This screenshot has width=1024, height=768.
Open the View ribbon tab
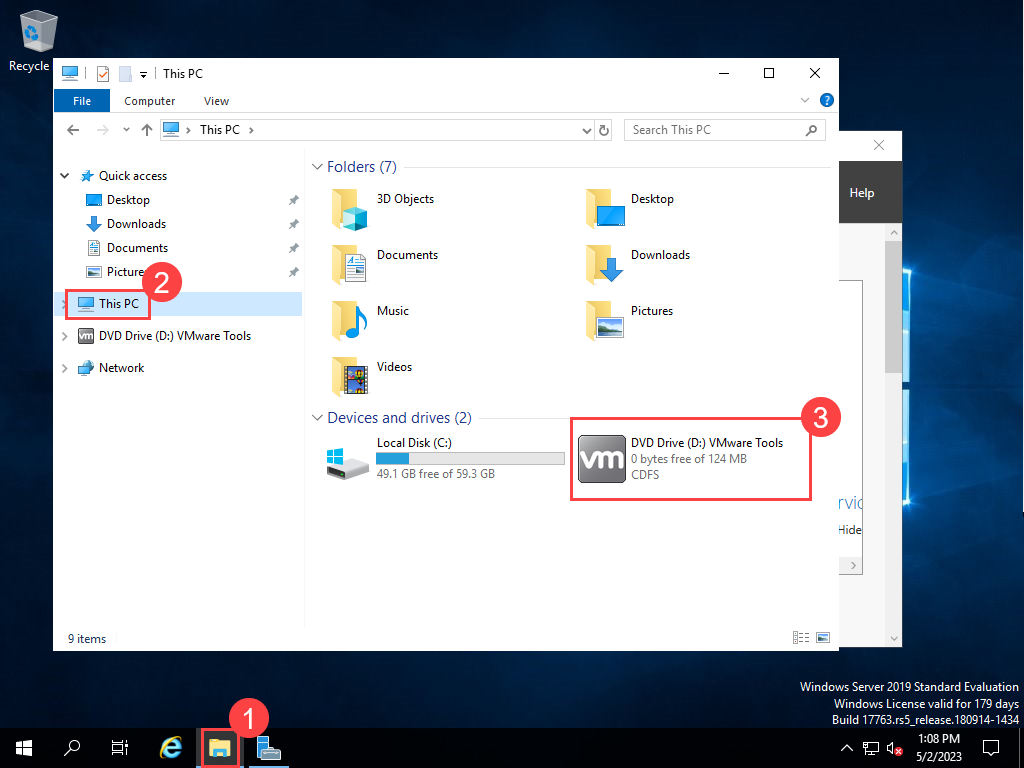coord(216,101)
